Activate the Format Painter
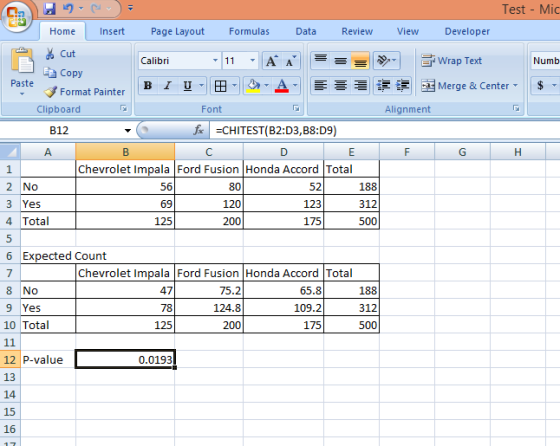Screen dimensions: 560x446 pos(84,92)
